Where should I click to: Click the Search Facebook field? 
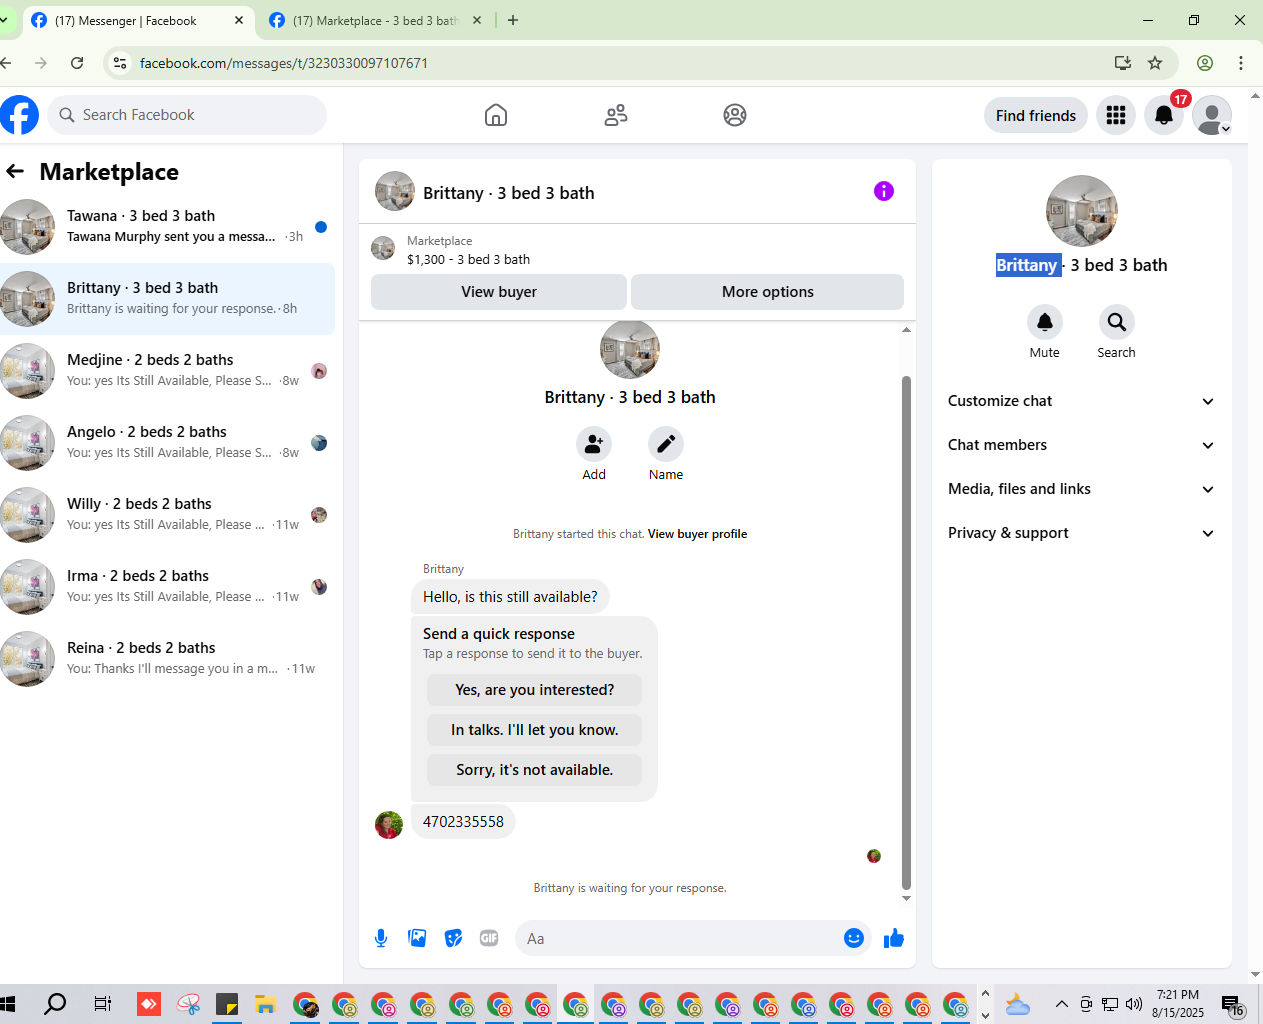pyautogui.click(x=187, y=115)
